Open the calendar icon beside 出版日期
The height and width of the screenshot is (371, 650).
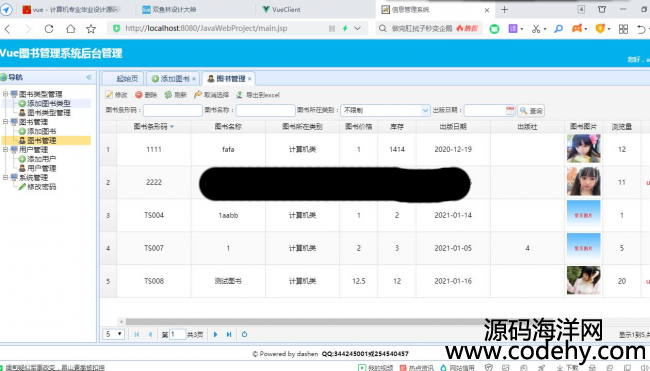click(x=510, y=110)
